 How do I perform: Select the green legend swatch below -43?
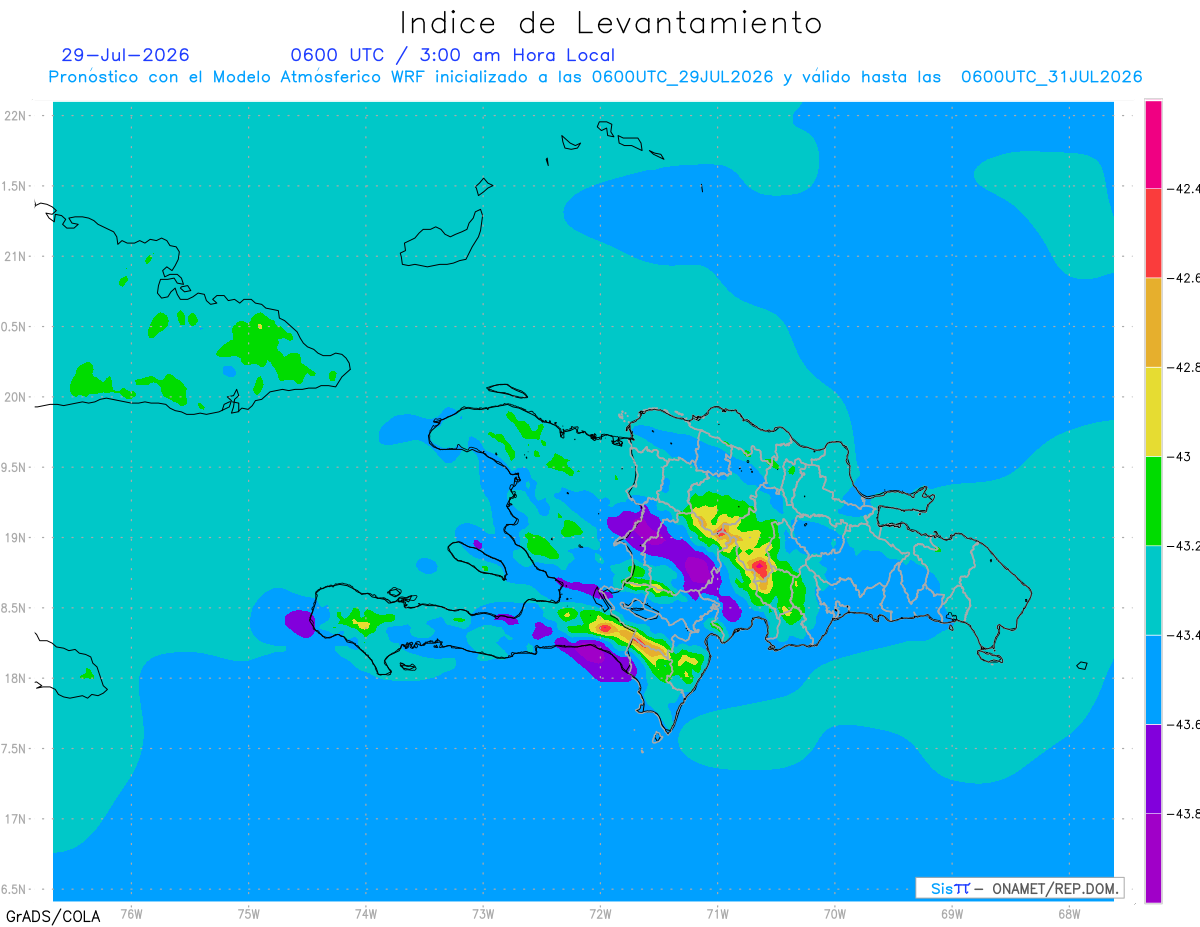tap(1153, 500)
